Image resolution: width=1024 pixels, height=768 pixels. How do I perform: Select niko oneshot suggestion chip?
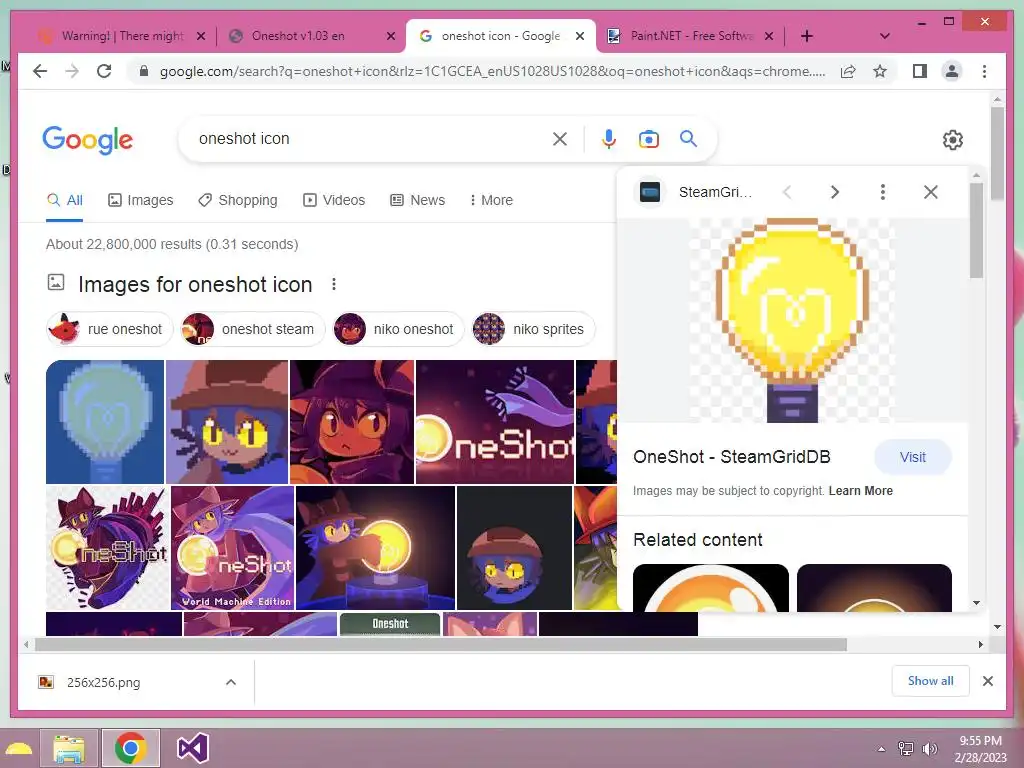(x=398, y=329)
